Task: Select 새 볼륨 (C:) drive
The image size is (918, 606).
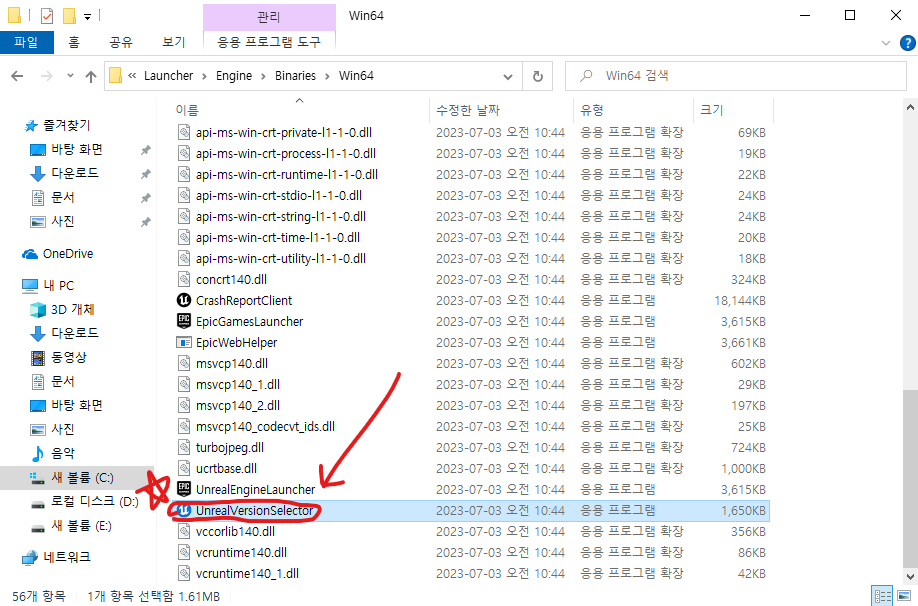Action: 71,478
